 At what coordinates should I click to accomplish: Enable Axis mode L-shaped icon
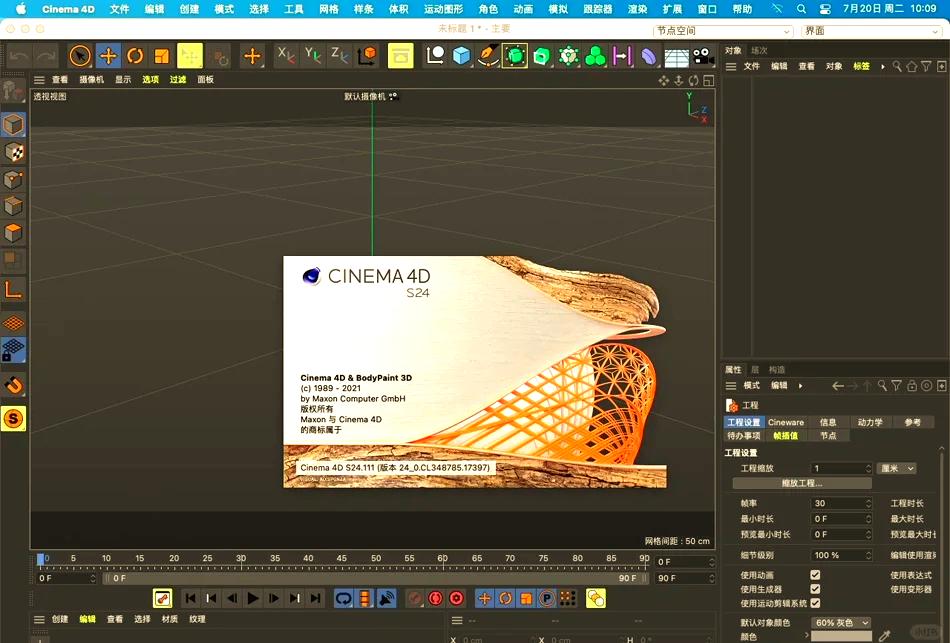coord(13,290)
